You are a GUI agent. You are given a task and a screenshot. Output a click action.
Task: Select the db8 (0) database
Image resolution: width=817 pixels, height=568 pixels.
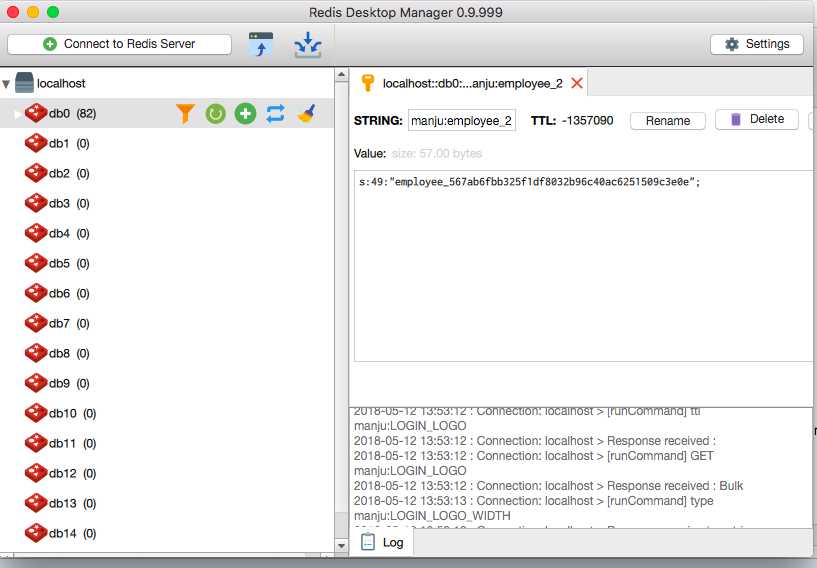click(x=166, y=353)
